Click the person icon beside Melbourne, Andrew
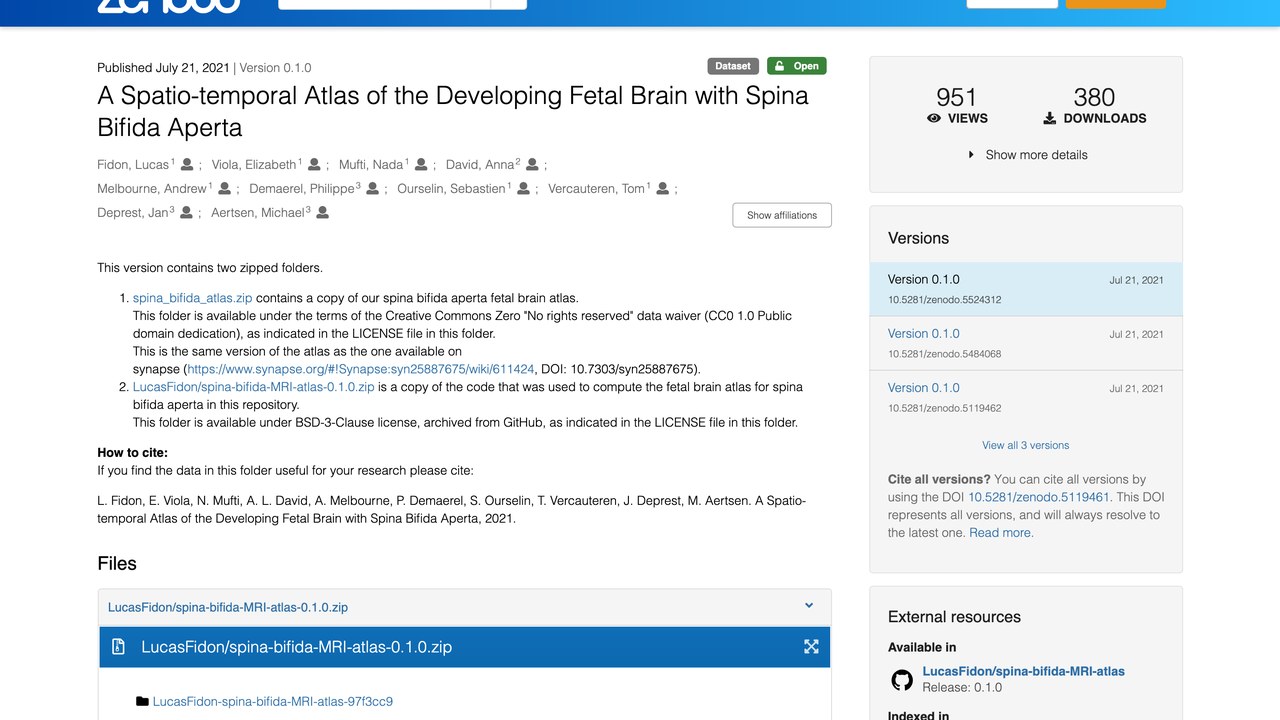 click(x=224, y=188)
